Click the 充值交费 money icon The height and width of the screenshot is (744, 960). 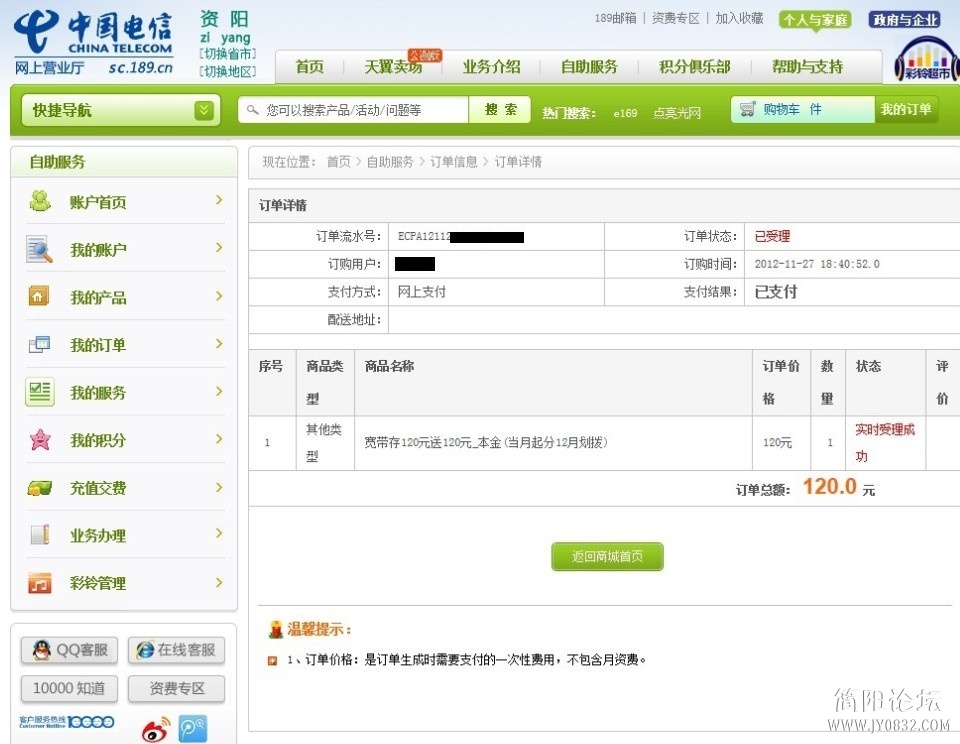coord(40,488)
